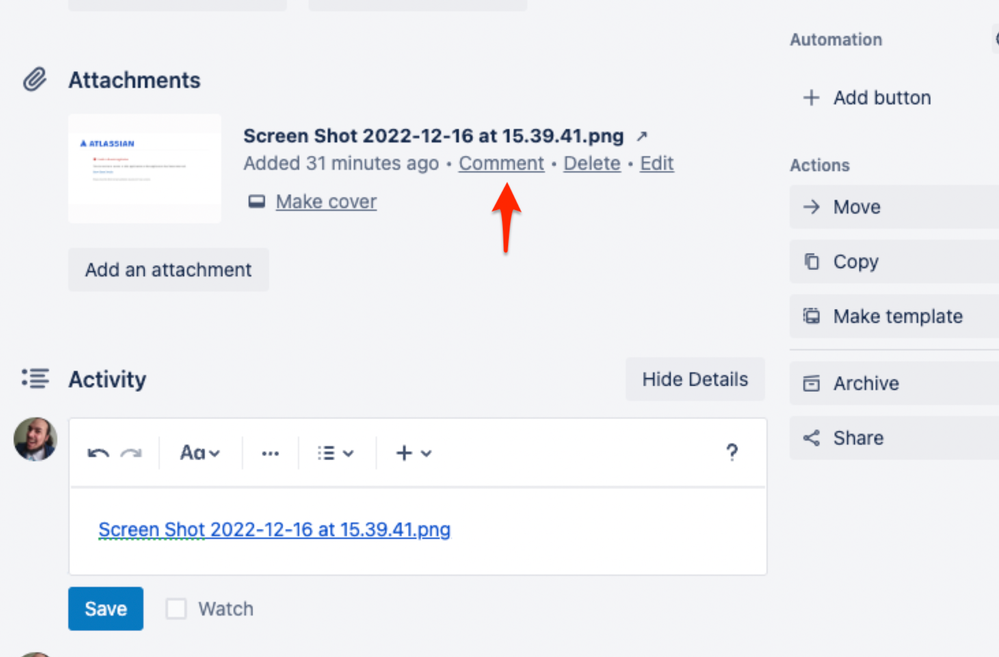Click Add an attachment button
Screen dimensions: 999x657
(168, 270)
